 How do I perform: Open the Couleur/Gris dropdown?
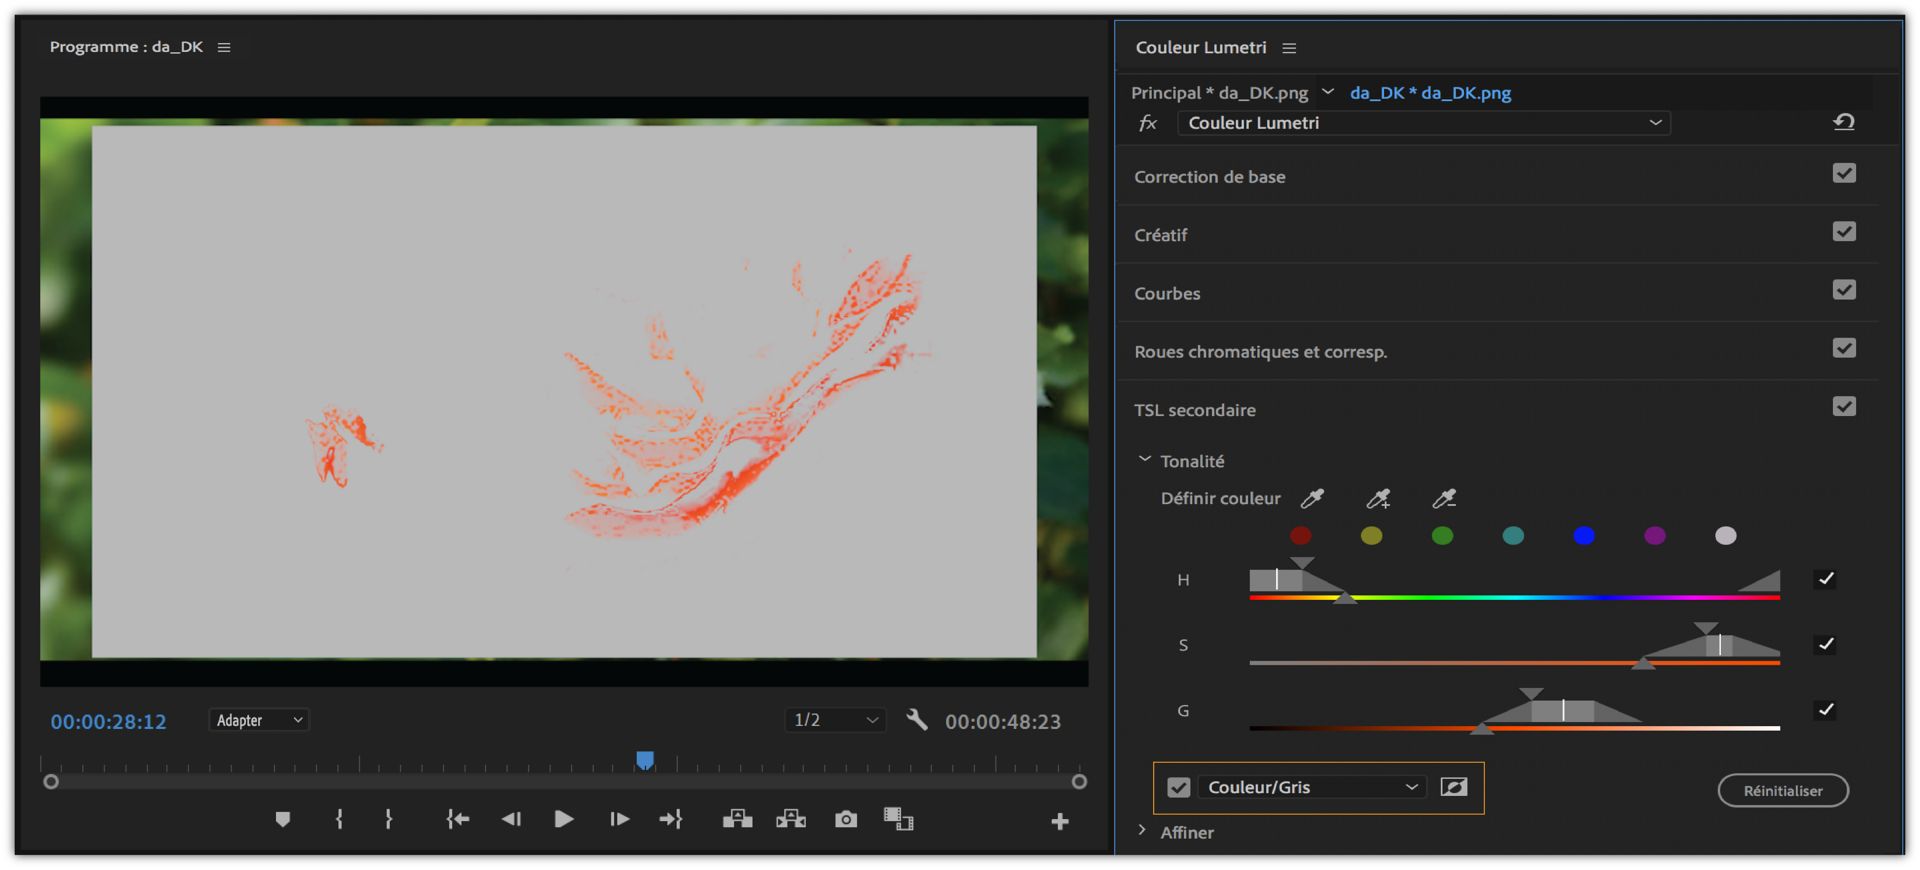(1312, 788)
